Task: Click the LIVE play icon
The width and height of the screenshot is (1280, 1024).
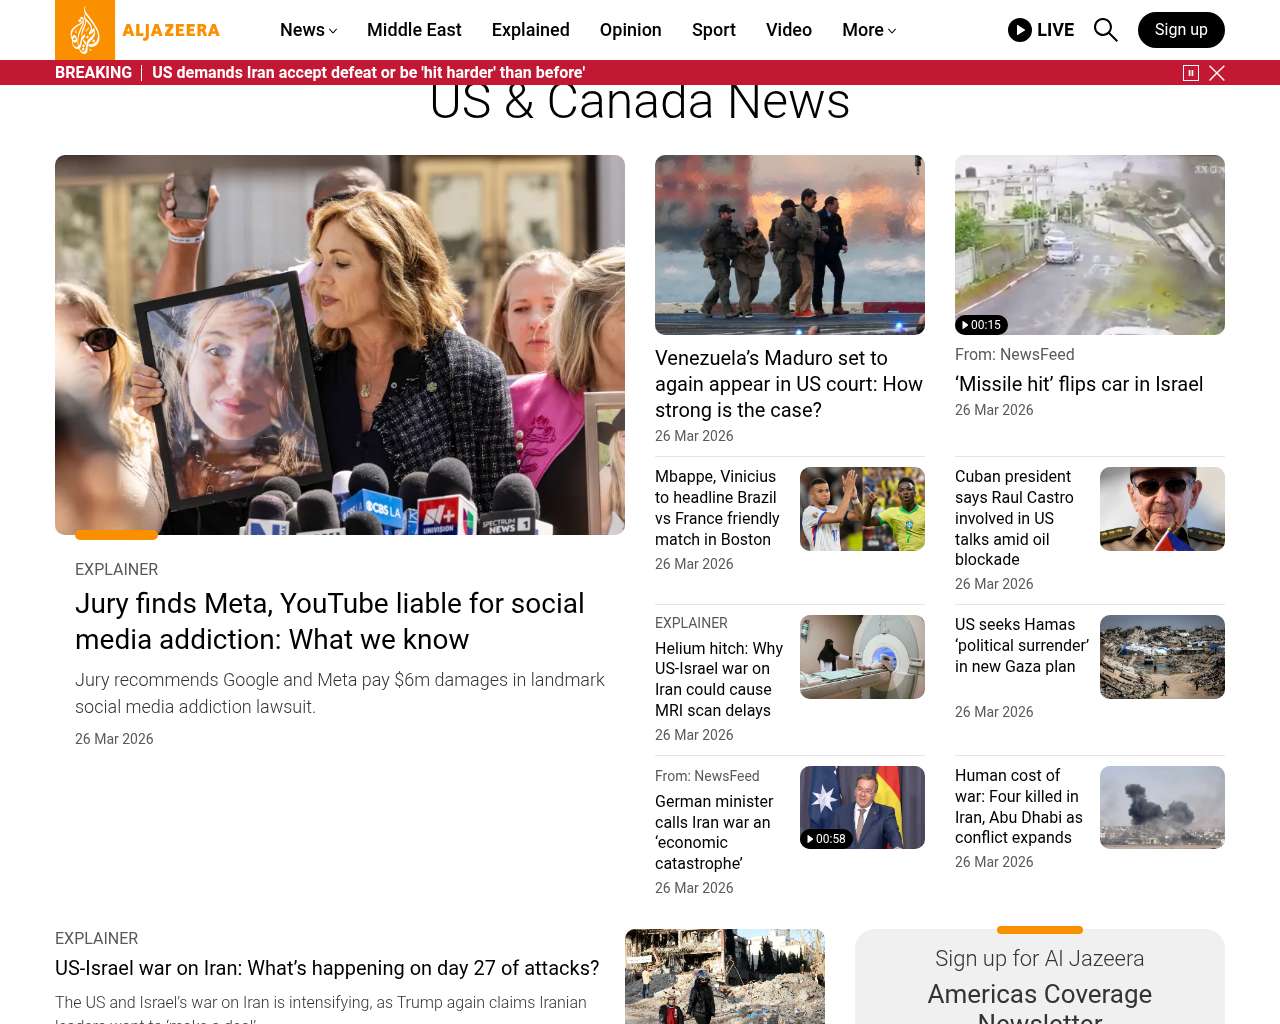Action: click(1019, 30)
